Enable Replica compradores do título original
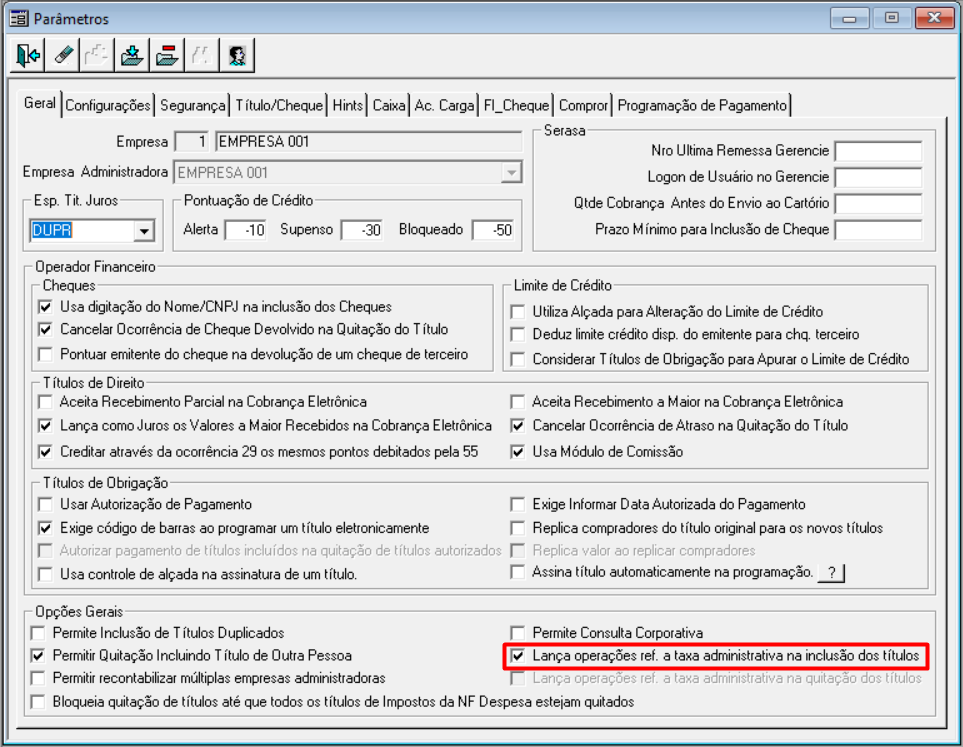Image resolution: width=963 pixels, height=747 pixels. pyautogui.click(x=518, y=528)
